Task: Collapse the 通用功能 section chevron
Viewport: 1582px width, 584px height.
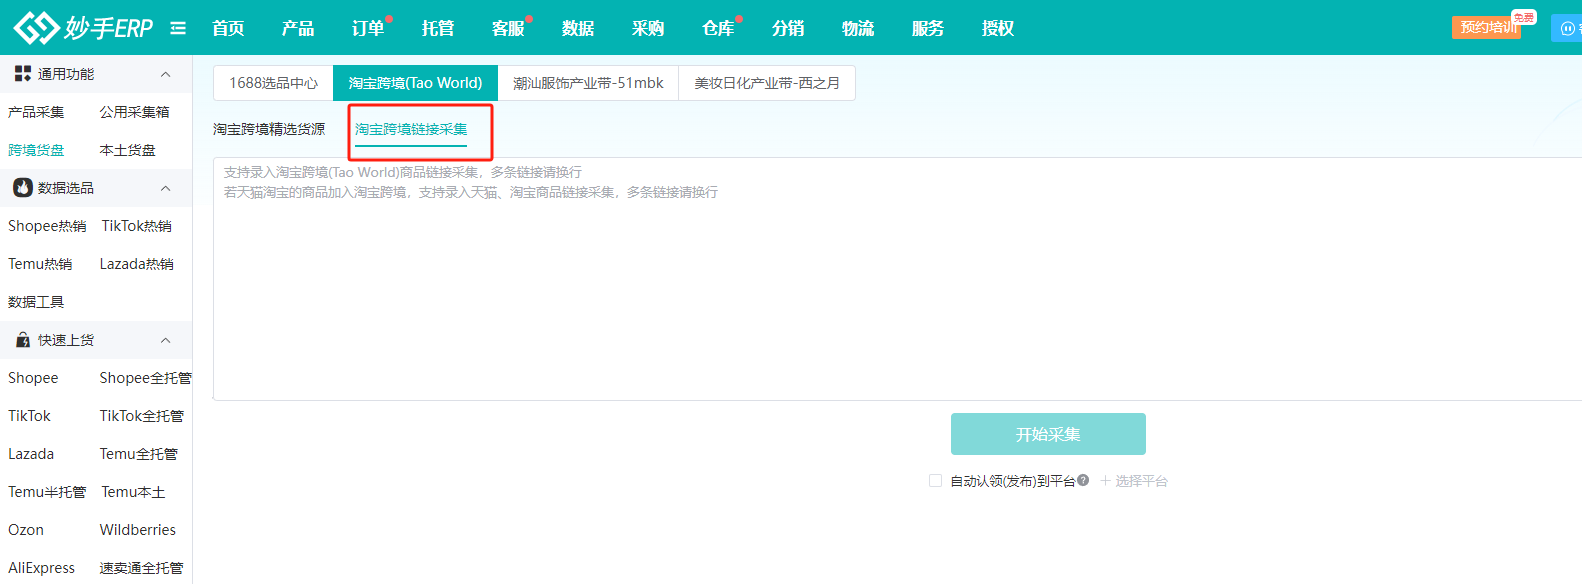Action: 166,74
